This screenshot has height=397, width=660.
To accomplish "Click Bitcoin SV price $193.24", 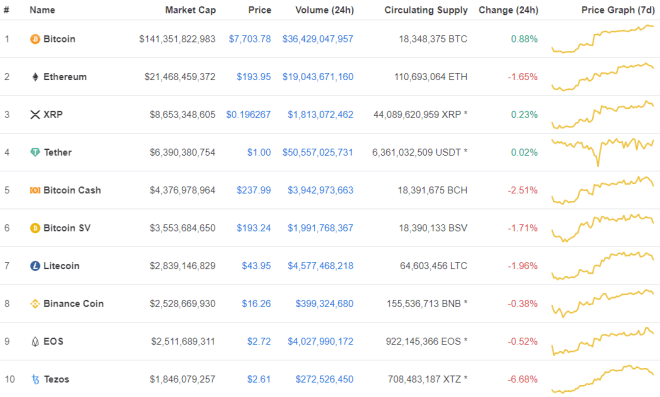I will 253,228.
